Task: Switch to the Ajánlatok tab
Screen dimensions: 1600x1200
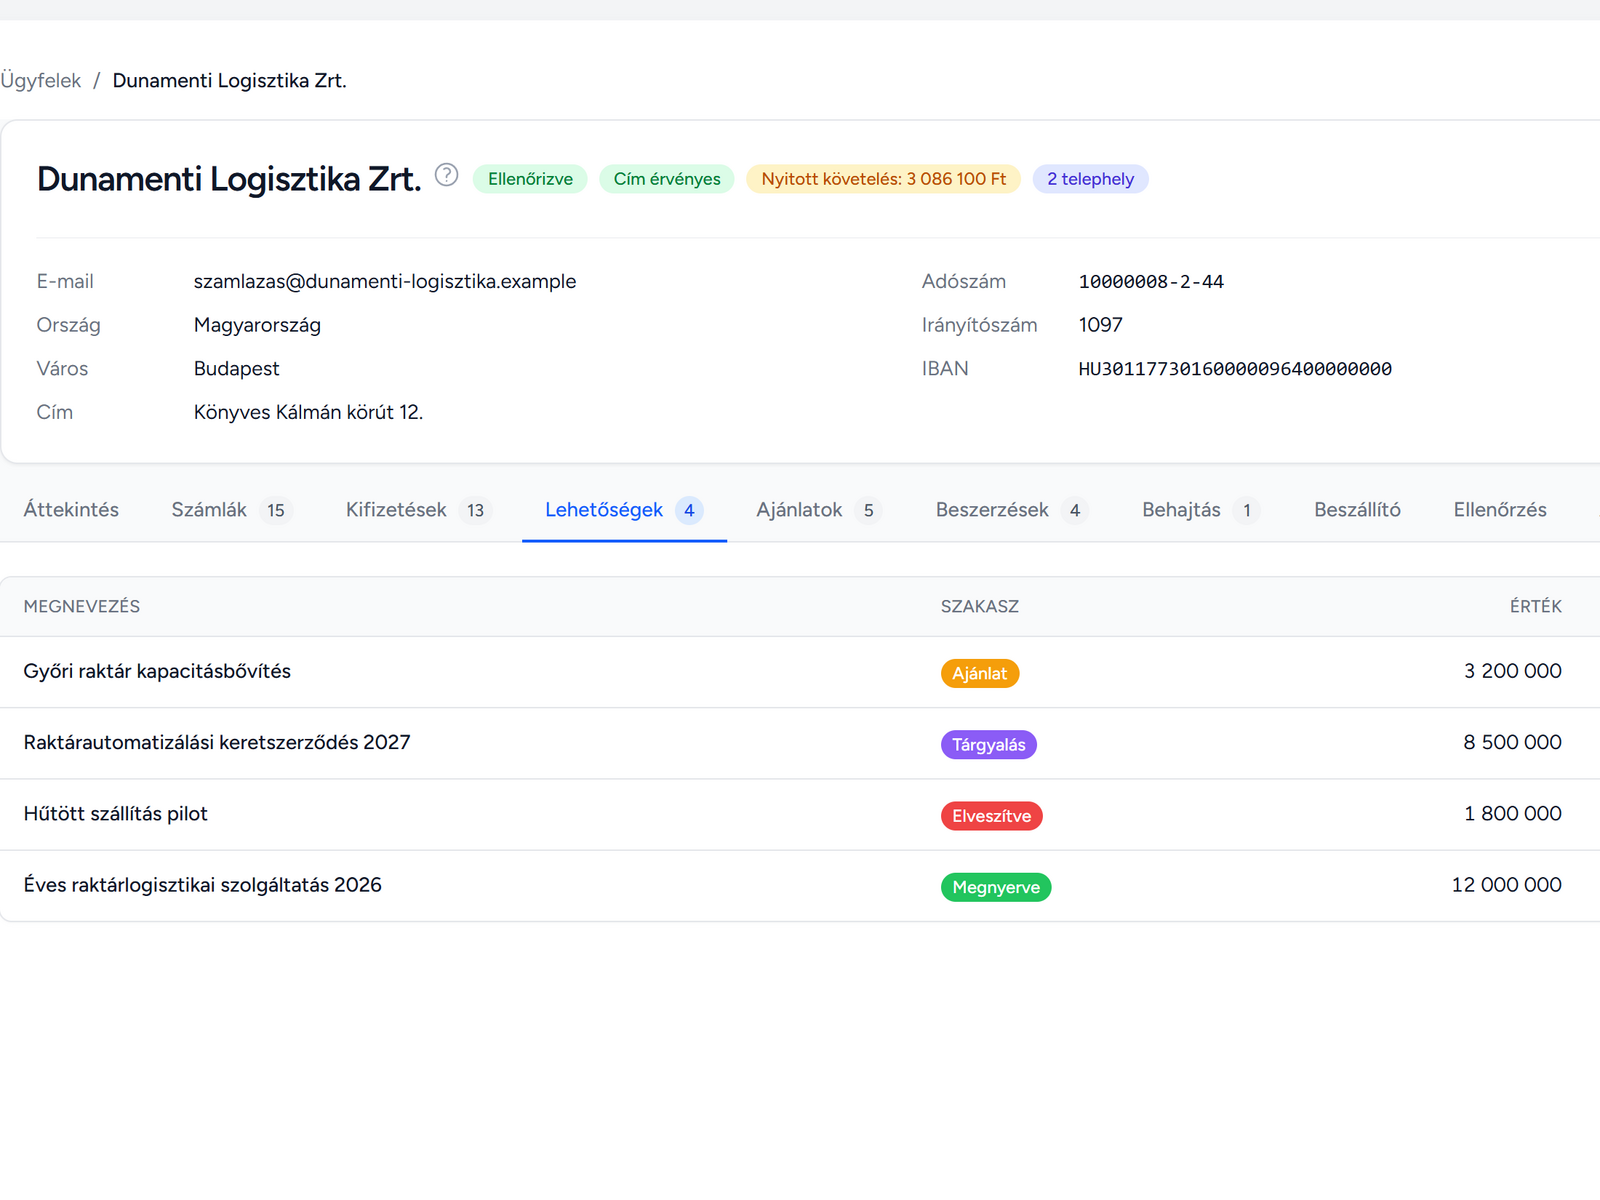Action: tap(818, 510)
